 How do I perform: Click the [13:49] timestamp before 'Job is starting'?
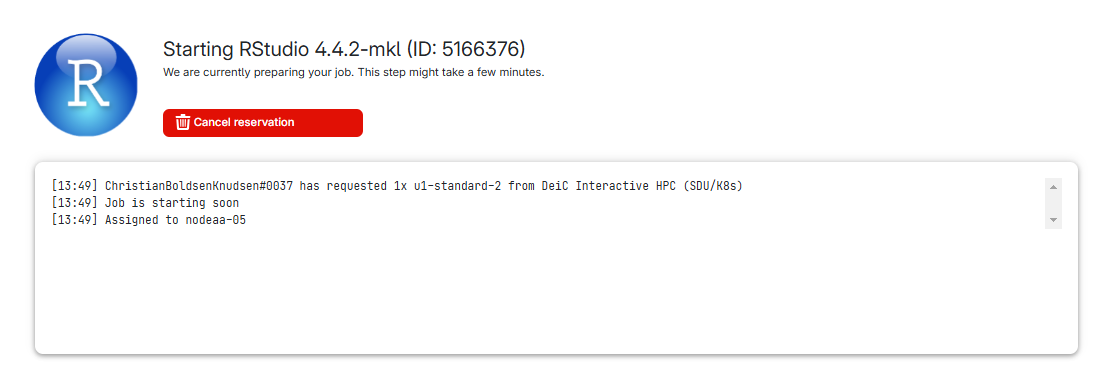click(74, 203)
